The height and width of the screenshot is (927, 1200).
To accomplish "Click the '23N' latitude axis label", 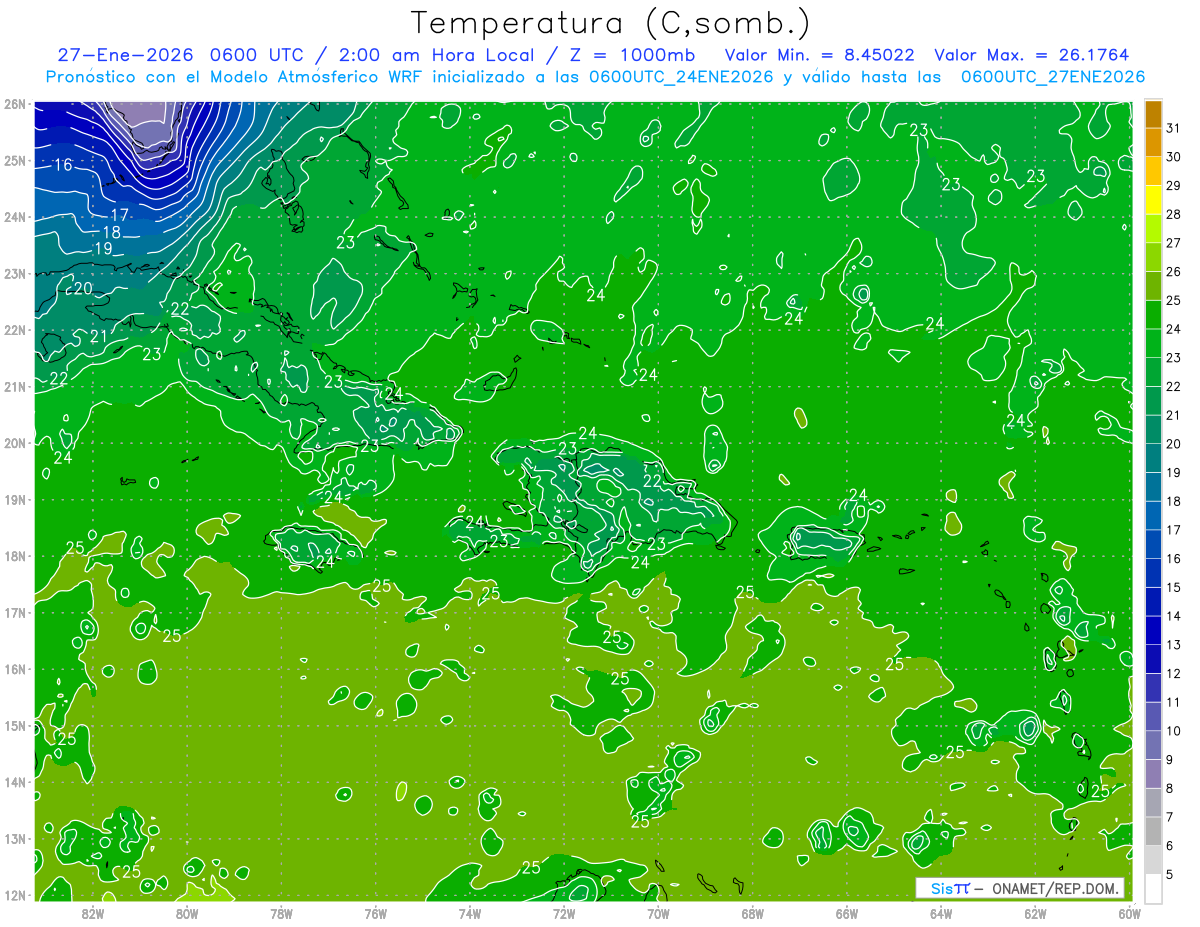I will (x=14, y=274).
